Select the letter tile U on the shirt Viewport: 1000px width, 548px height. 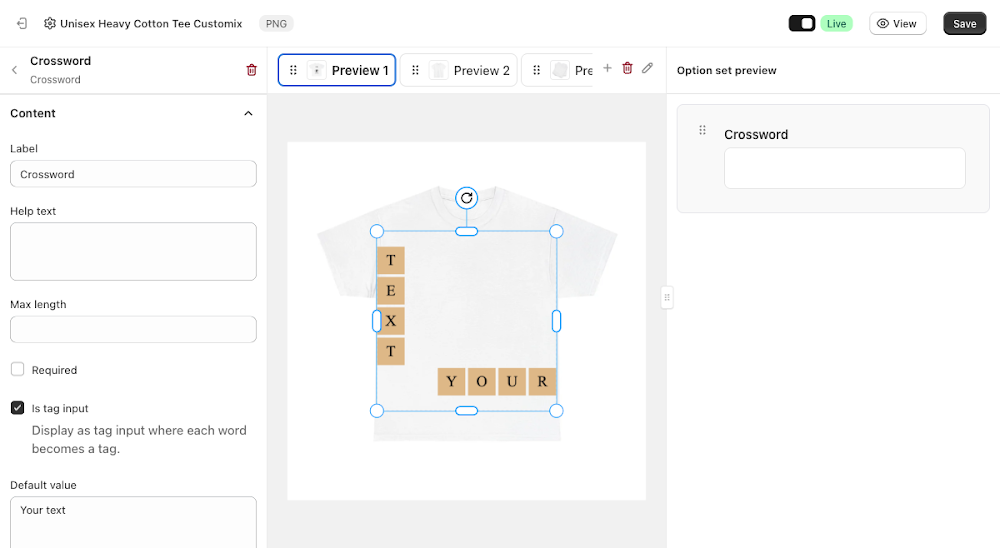tap(511, 381)
